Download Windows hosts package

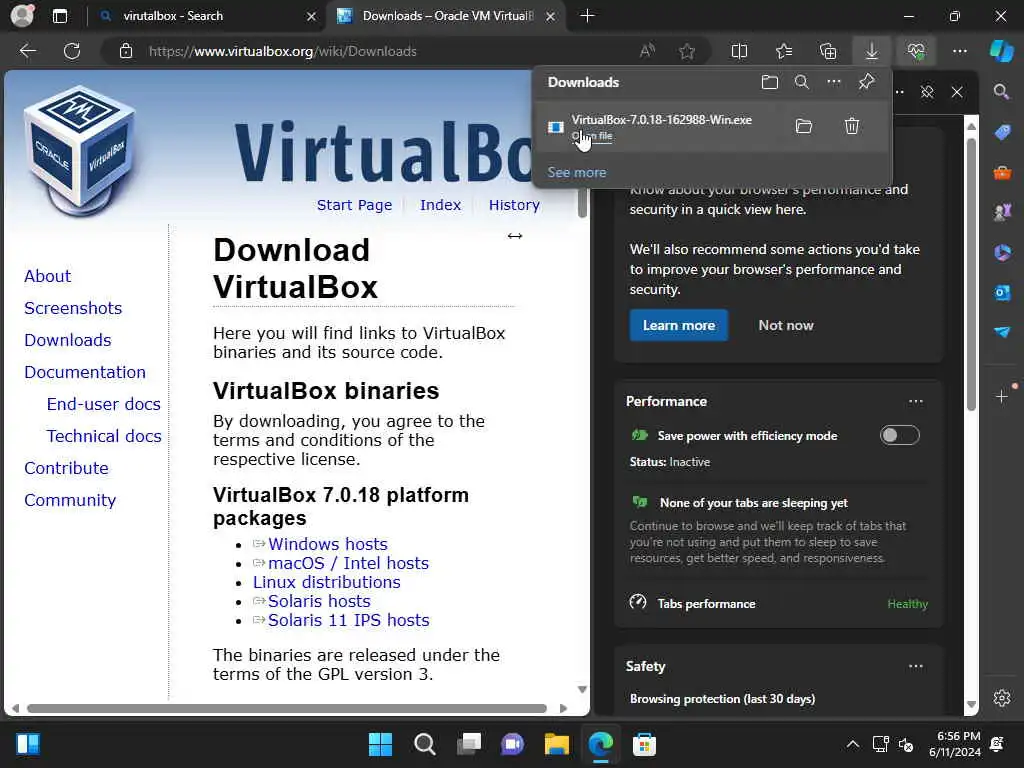coord(327,544)
